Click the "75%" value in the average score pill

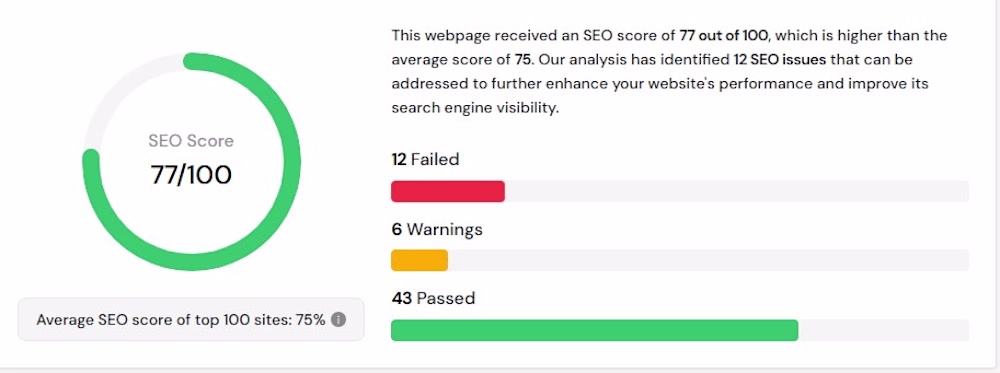311,319
